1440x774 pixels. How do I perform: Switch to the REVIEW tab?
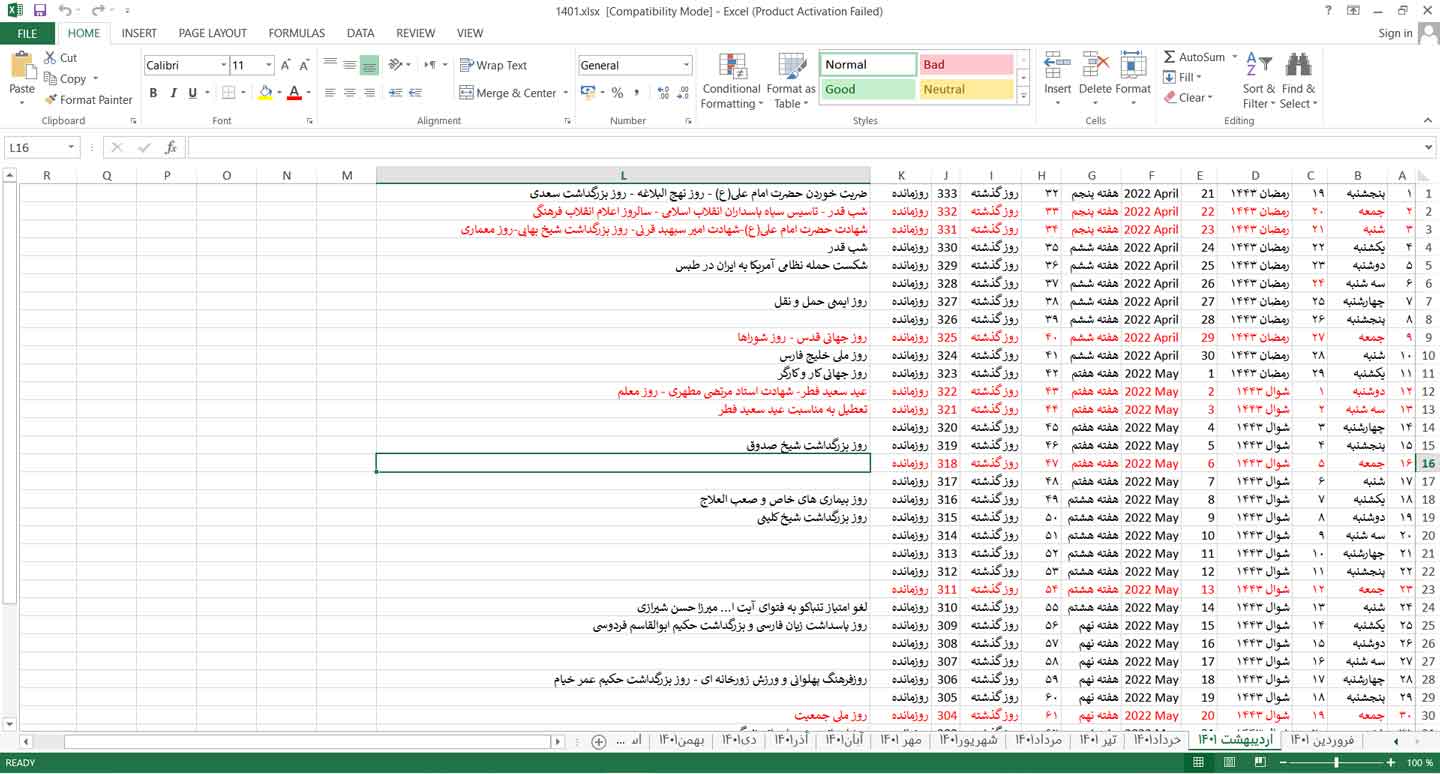(x=415, y=33)
